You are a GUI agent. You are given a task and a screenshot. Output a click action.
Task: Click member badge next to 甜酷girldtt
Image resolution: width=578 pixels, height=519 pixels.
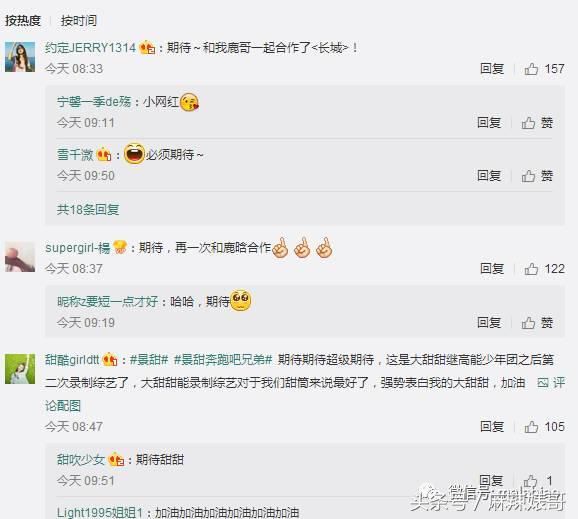110,359
